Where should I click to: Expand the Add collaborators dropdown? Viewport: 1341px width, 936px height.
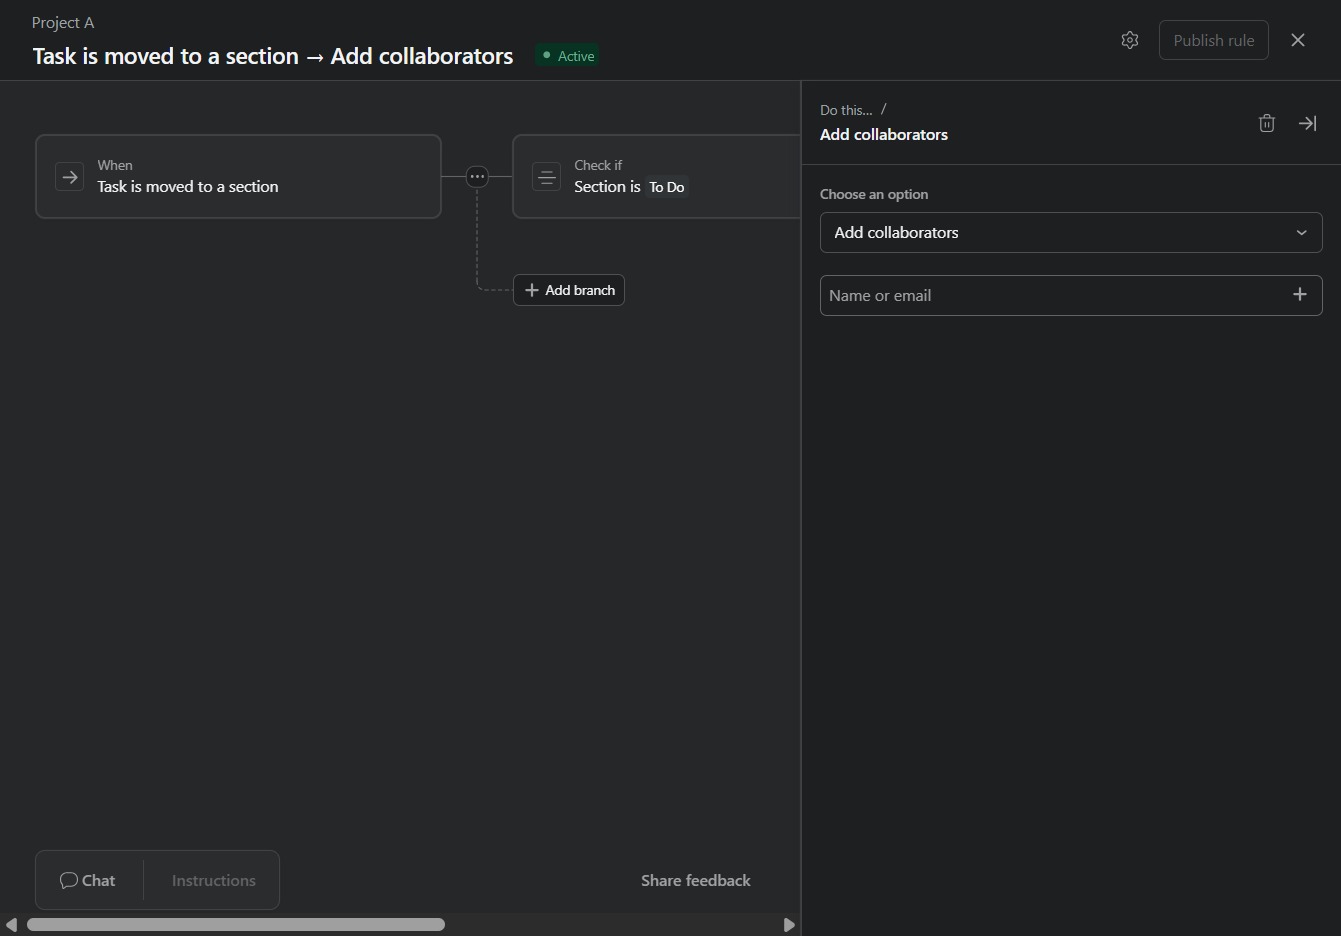(1071, 232)
